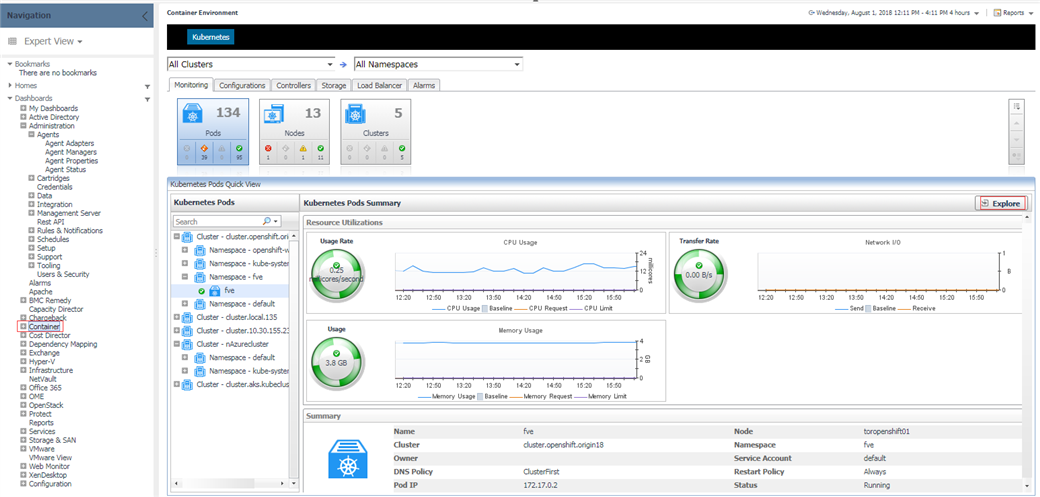The height and width of the screenshot is (497, 1040).
Task: Open the All Namespaces dropdown
Action: tap(438, 64)
